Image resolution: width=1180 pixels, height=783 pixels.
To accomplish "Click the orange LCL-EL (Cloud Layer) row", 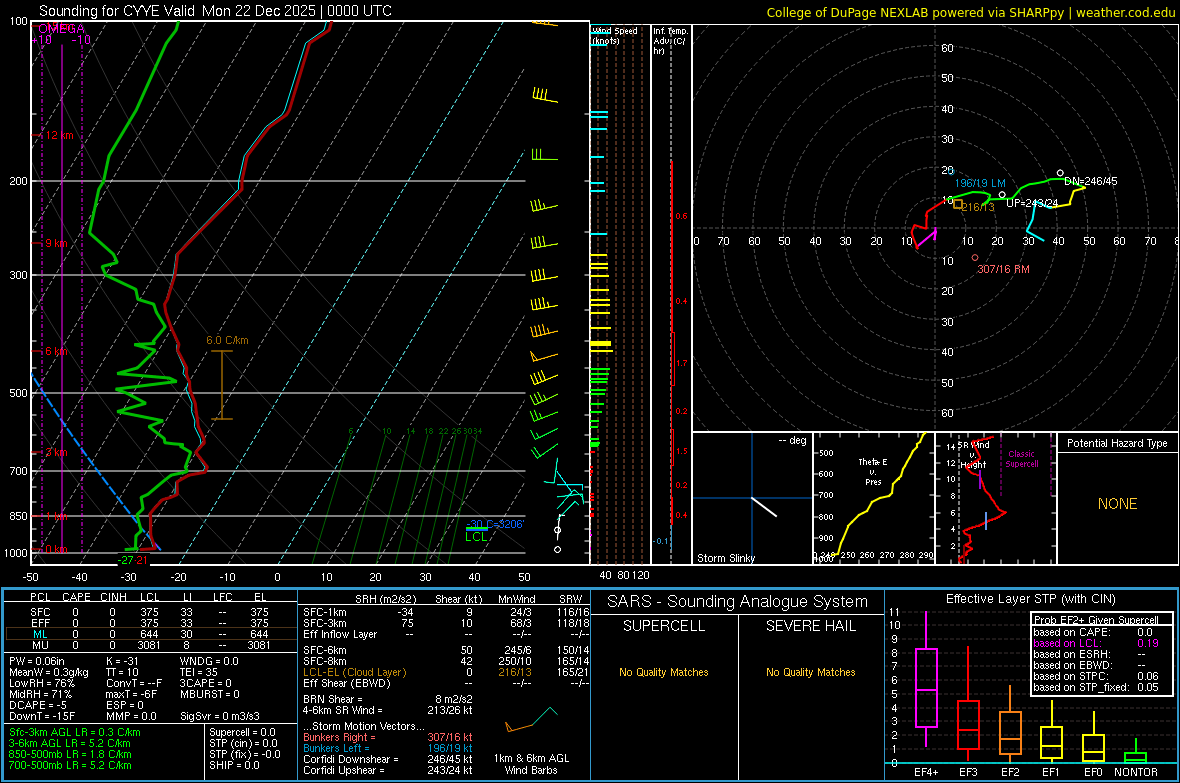I will [446, 672].
